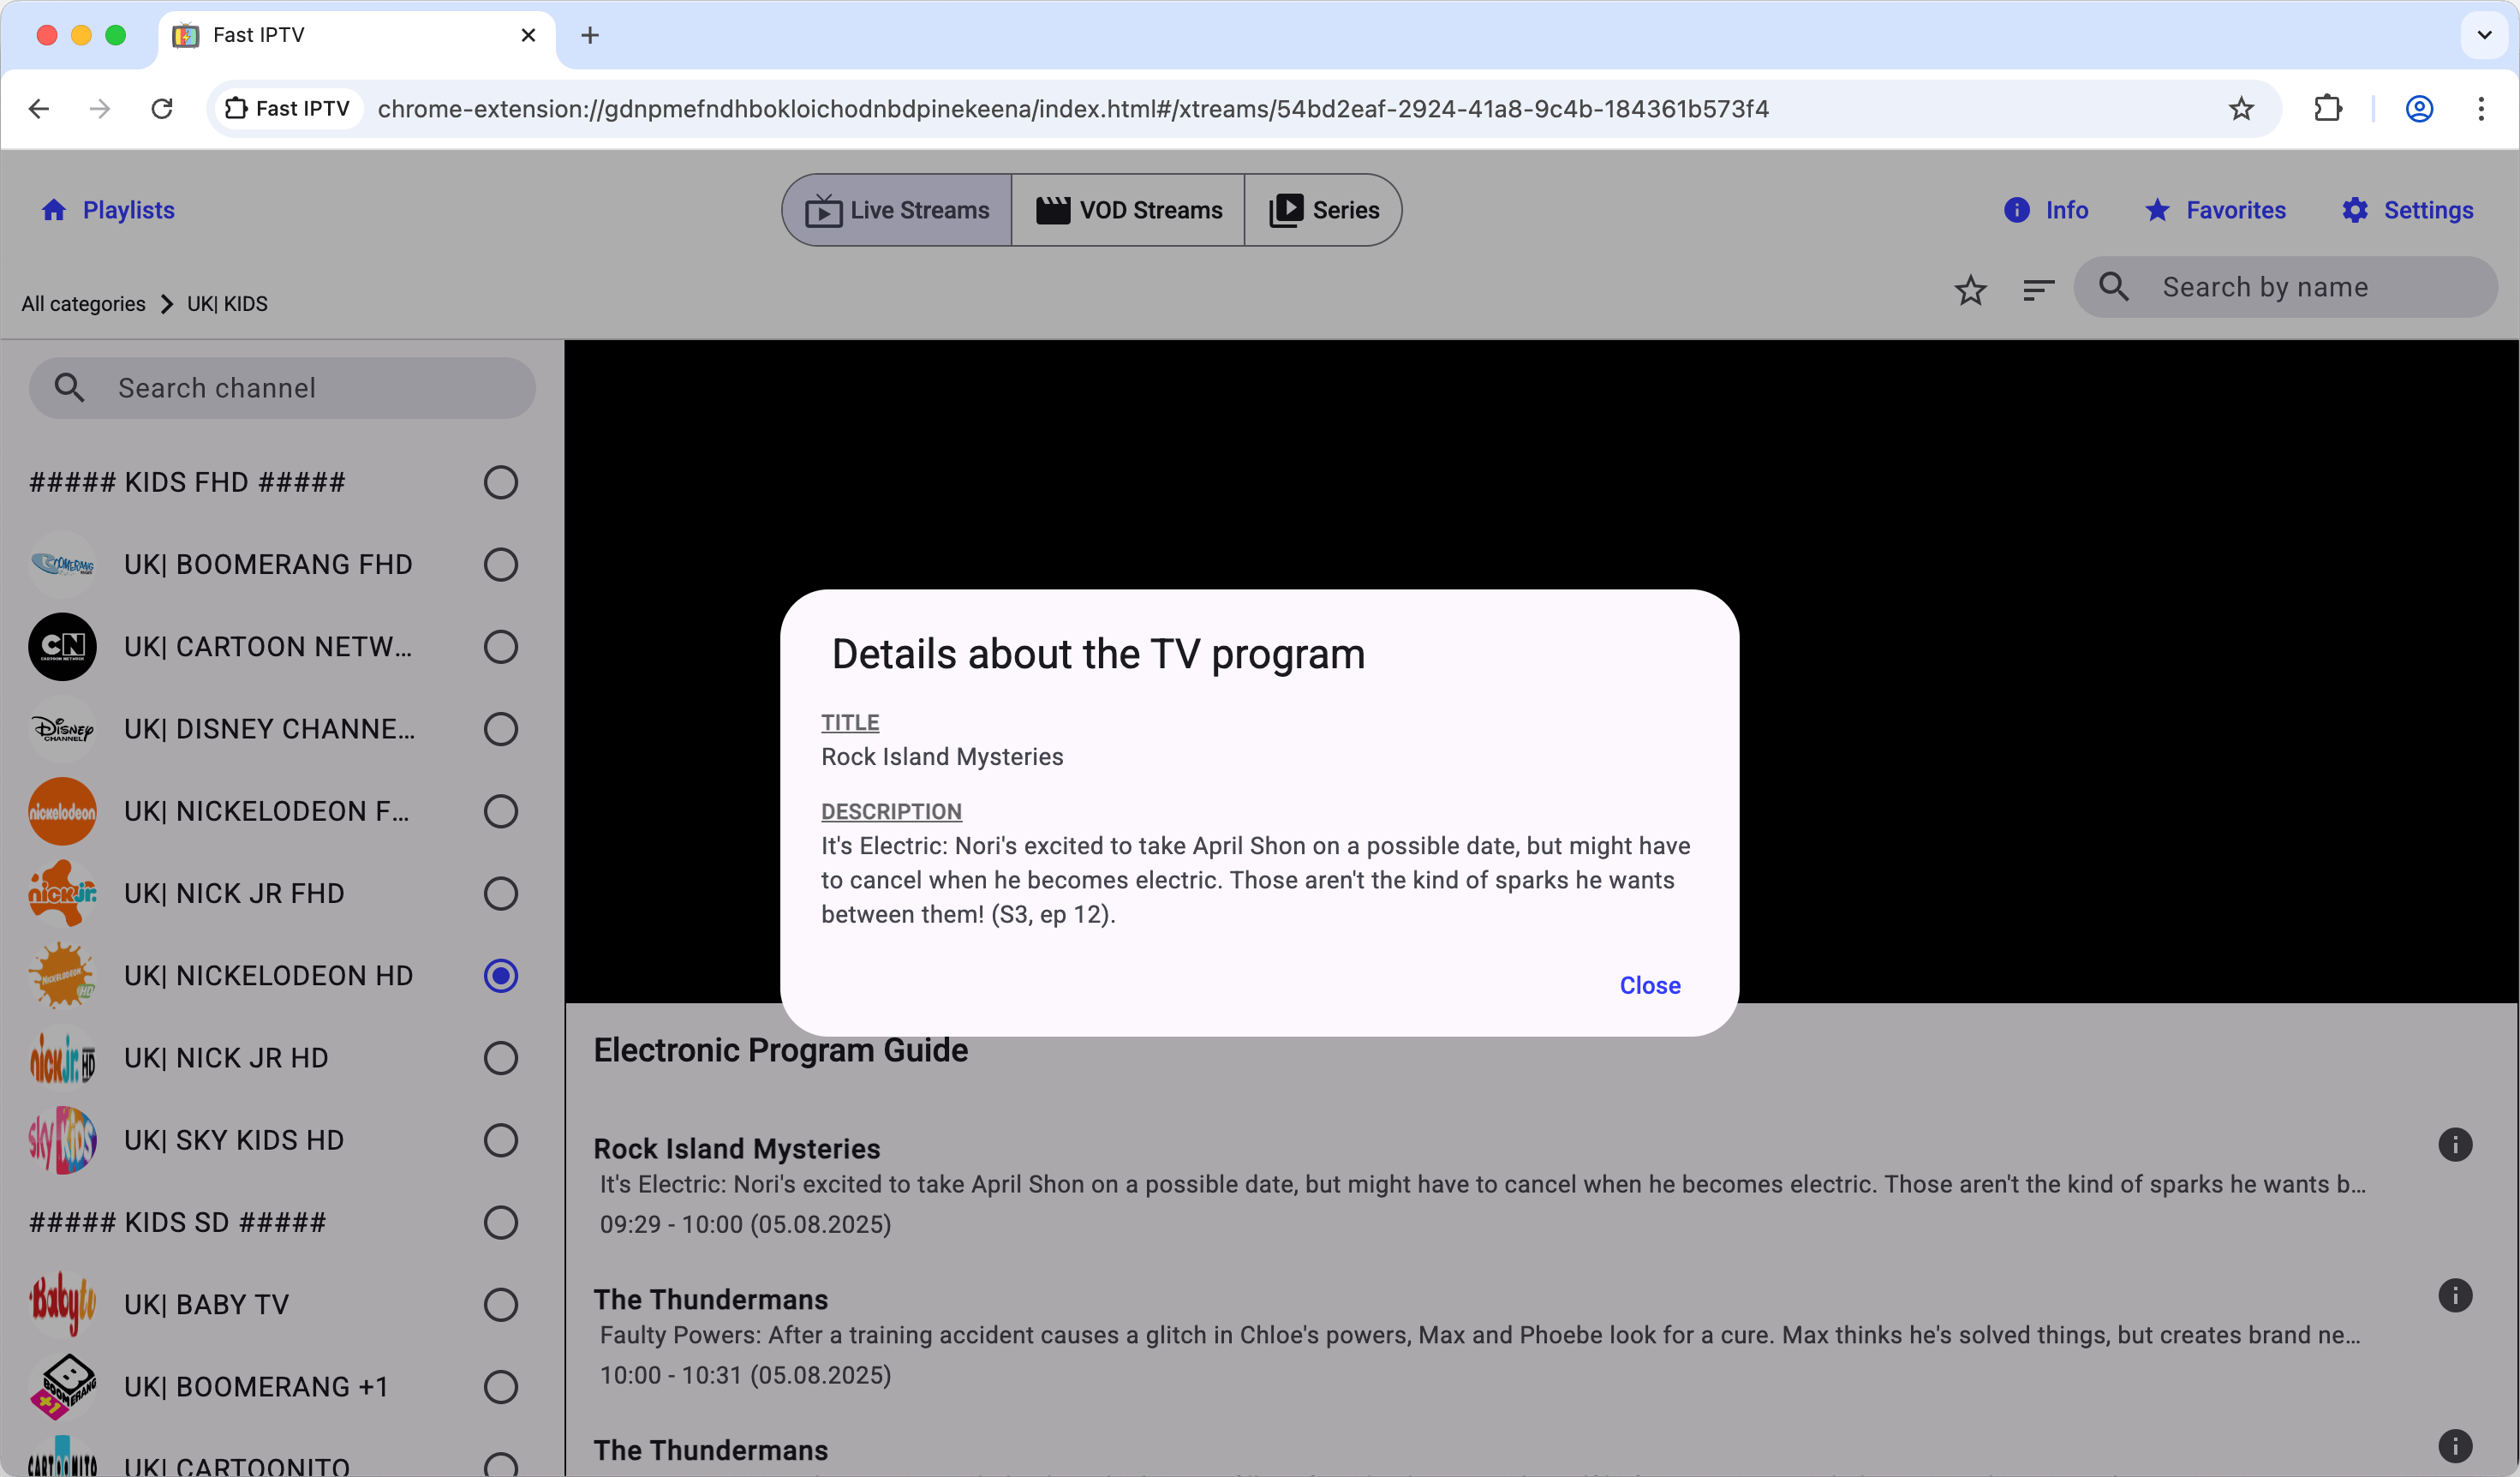Select UK| BOOMERANG +1 radio button

pos(500,1387)
